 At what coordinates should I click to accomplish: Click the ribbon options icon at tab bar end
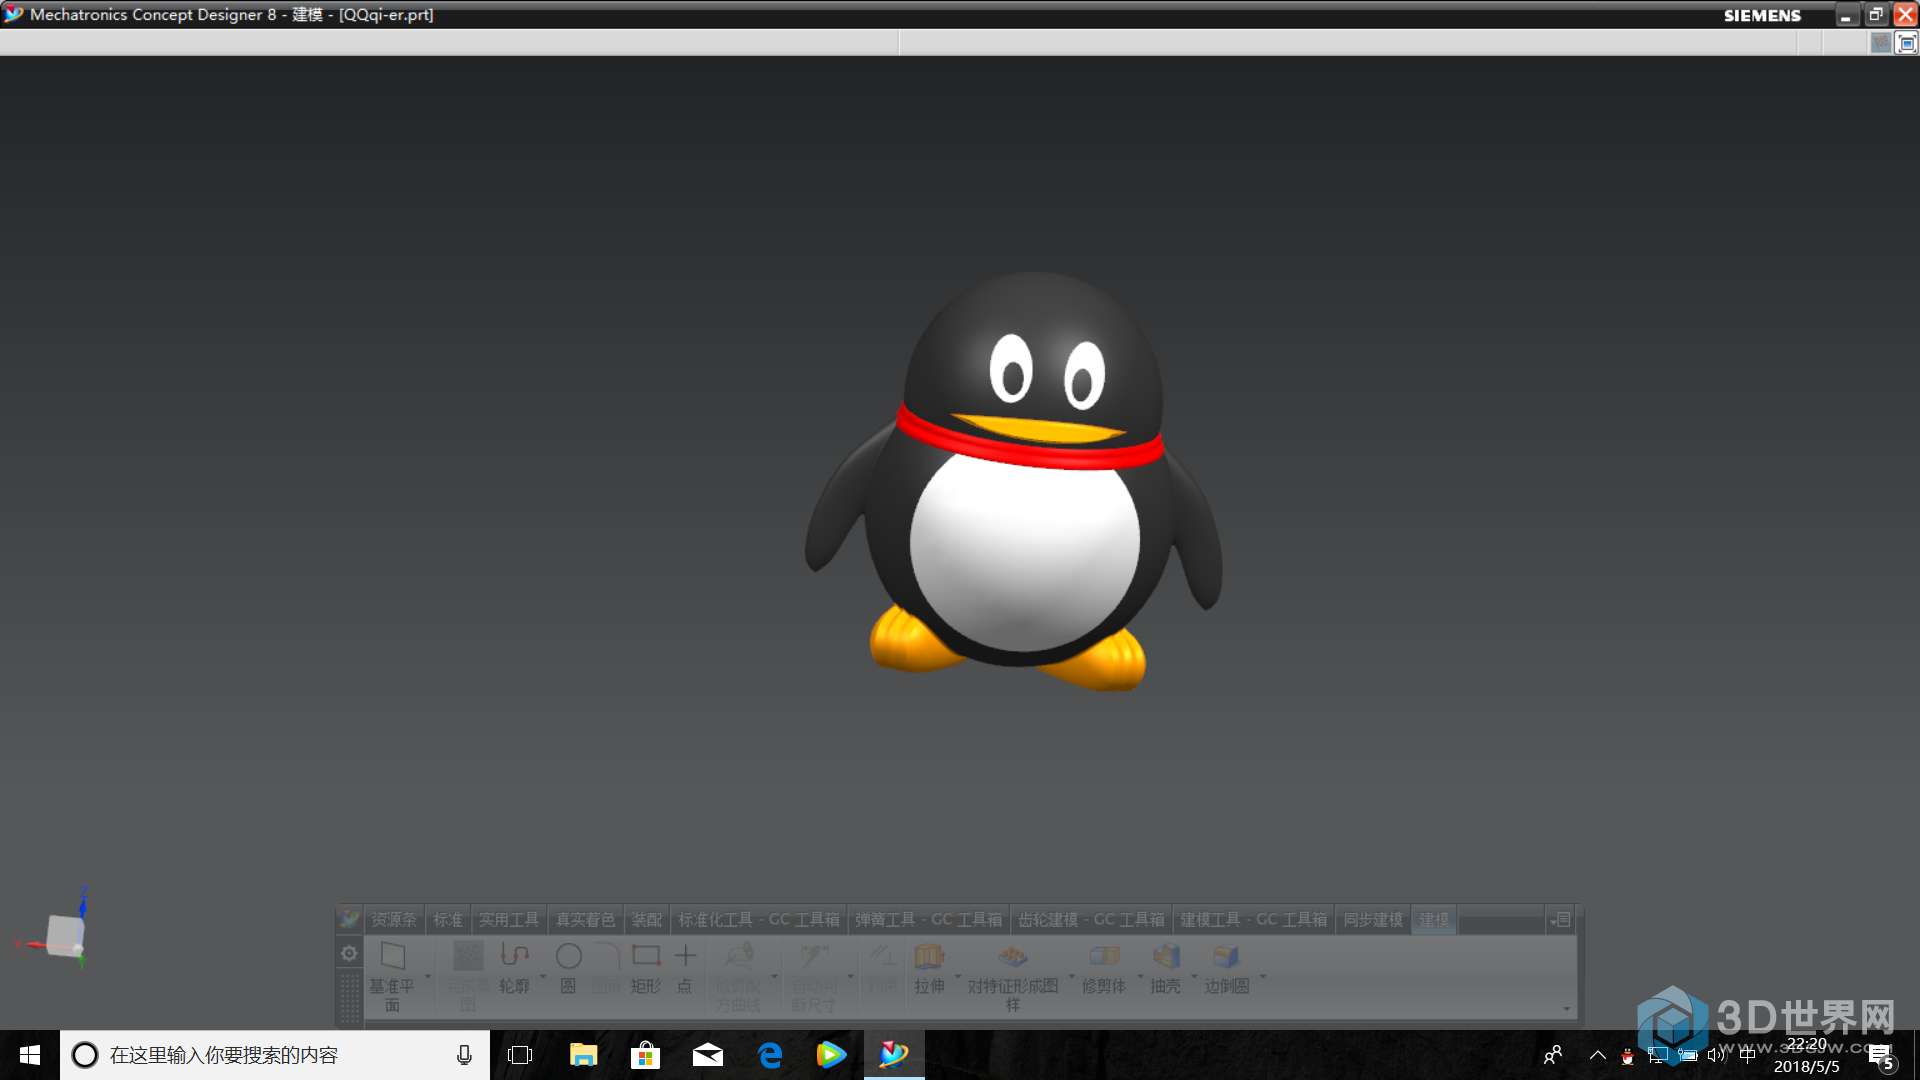(1559, 920)
